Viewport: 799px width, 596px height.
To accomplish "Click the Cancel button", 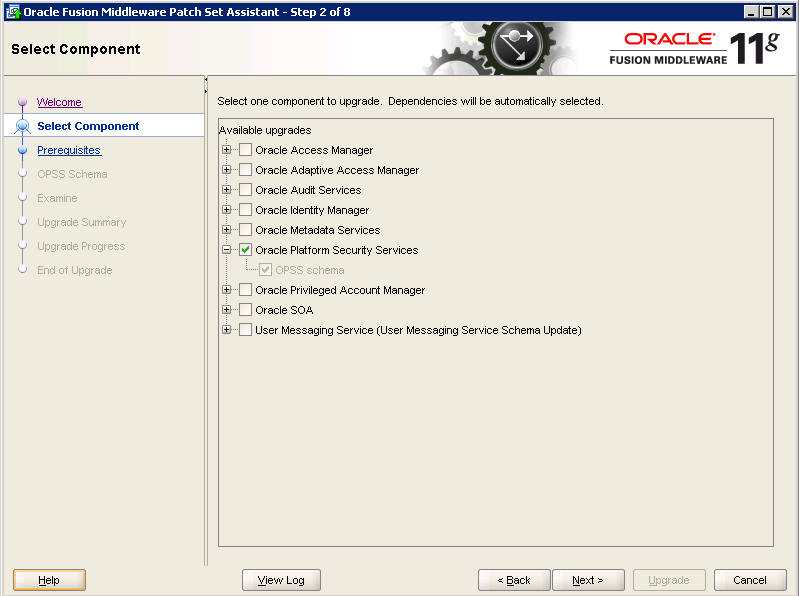I will [x=750, y=580].
